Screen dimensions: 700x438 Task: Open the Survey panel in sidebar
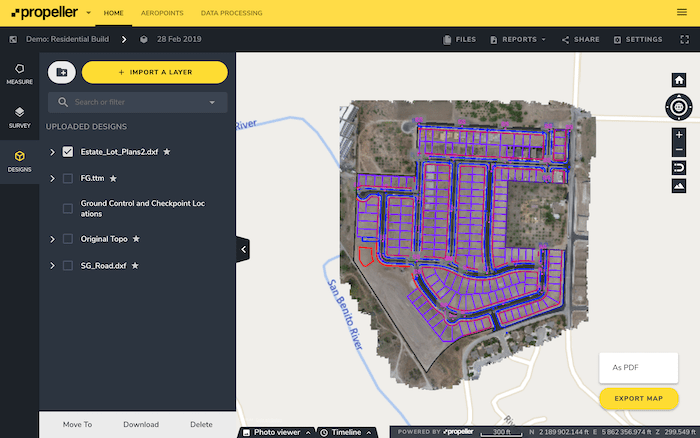point(19,116)
